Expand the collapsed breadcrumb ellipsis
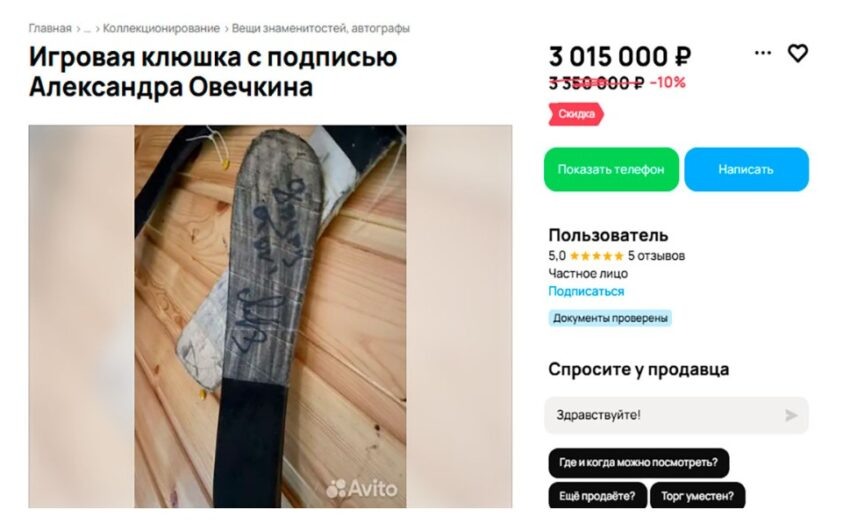This screenshot has width=850, height=524. pos(87,29)
